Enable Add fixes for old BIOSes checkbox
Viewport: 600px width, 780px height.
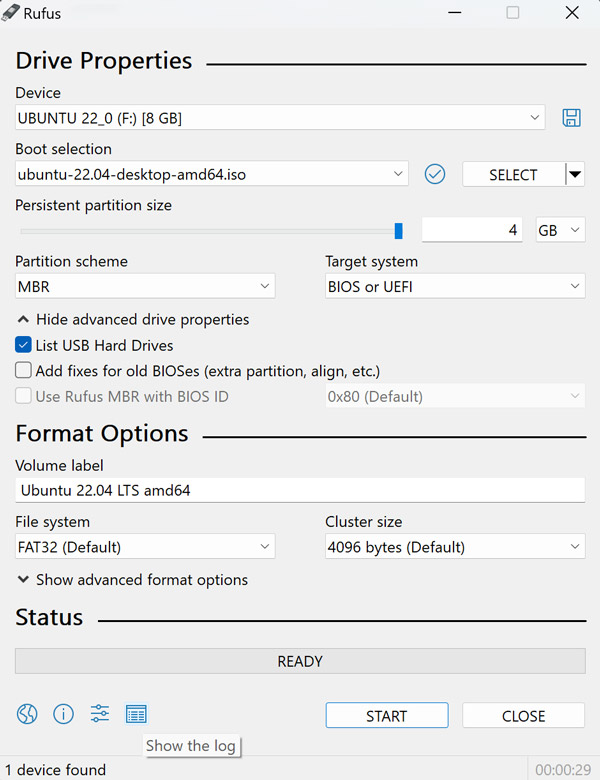point(23,371)
